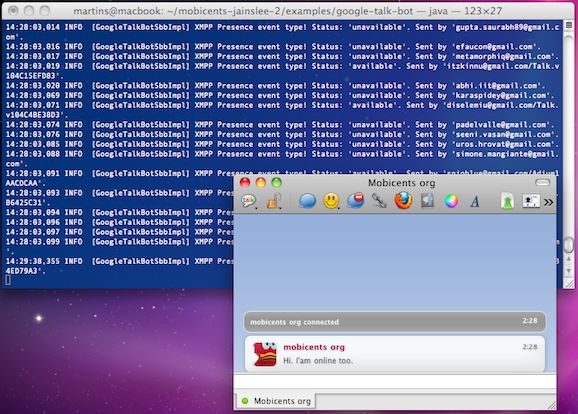Click the contact card icon in toolbar
The height and width of the screenshot is (414, 578).
point(531,201)
